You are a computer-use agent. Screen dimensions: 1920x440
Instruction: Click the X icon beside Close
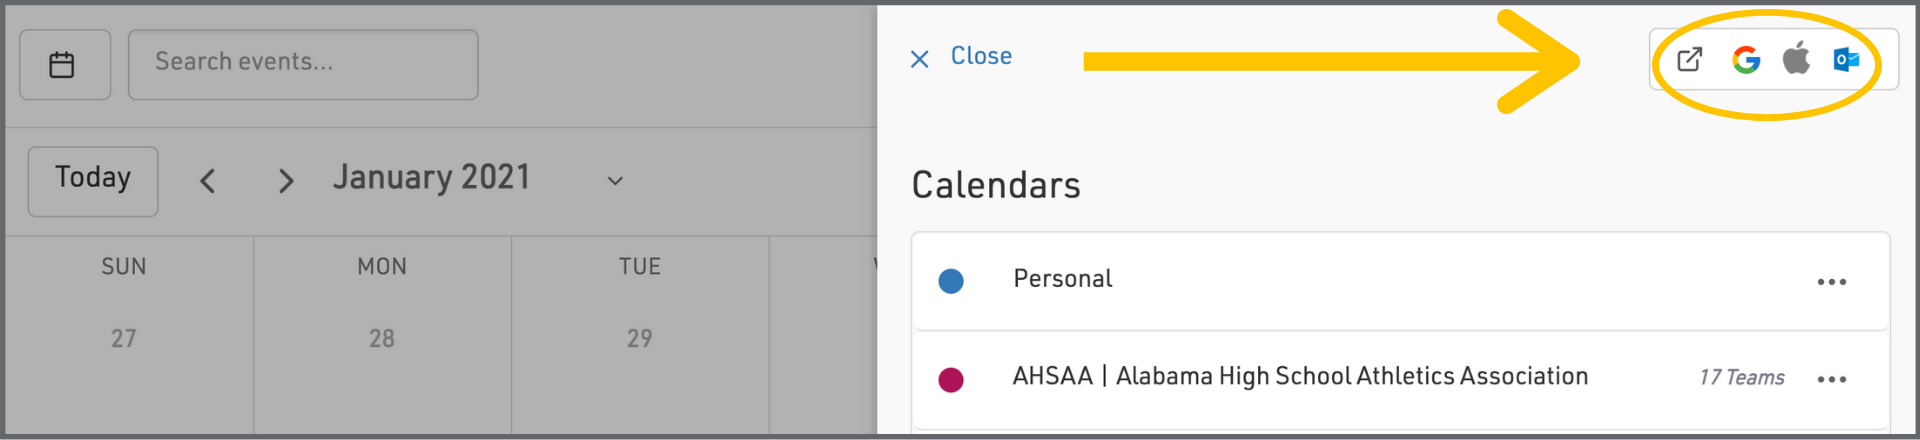click(x=920, y=59)
